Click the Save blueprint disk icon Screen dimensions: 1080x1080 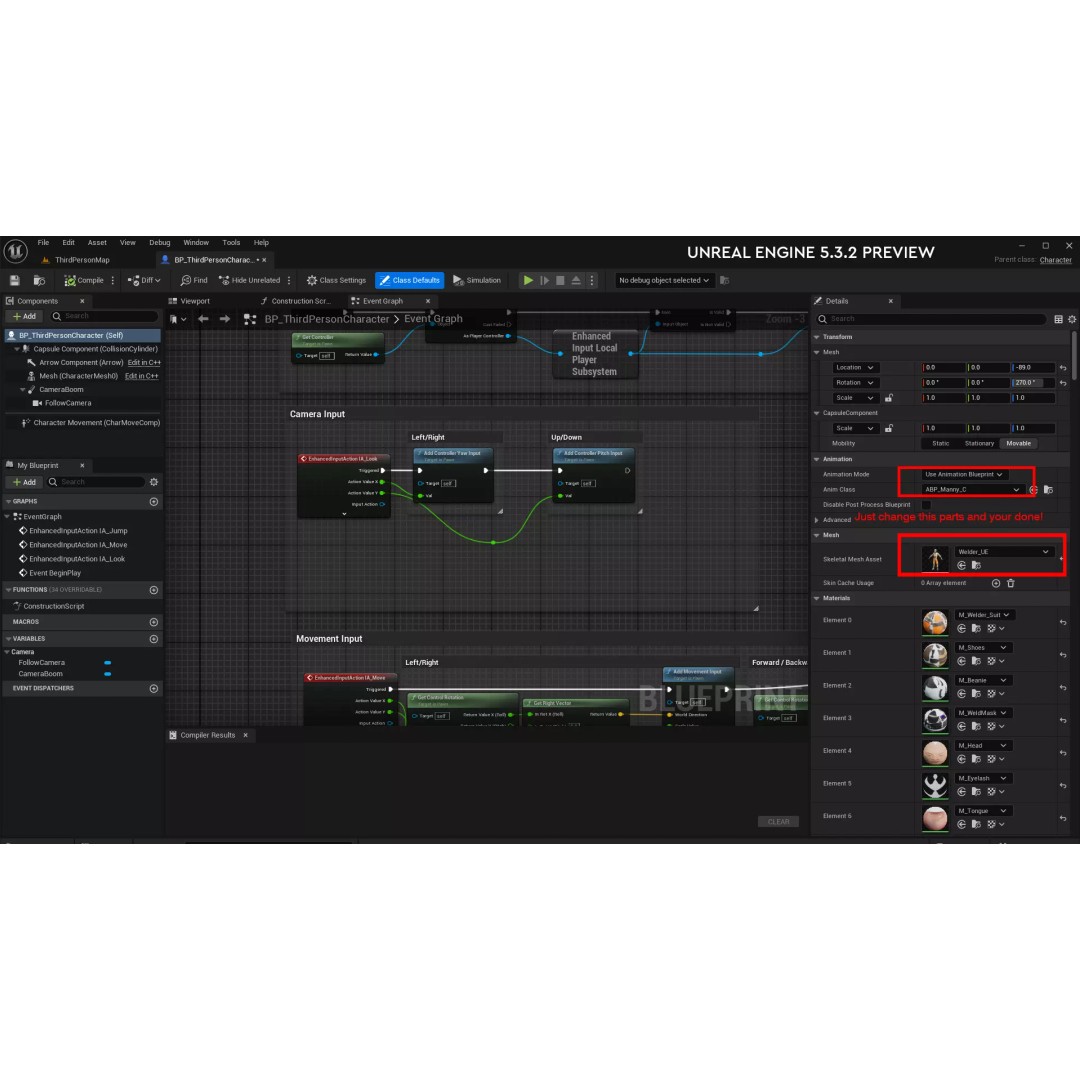[x=14, y=280]
